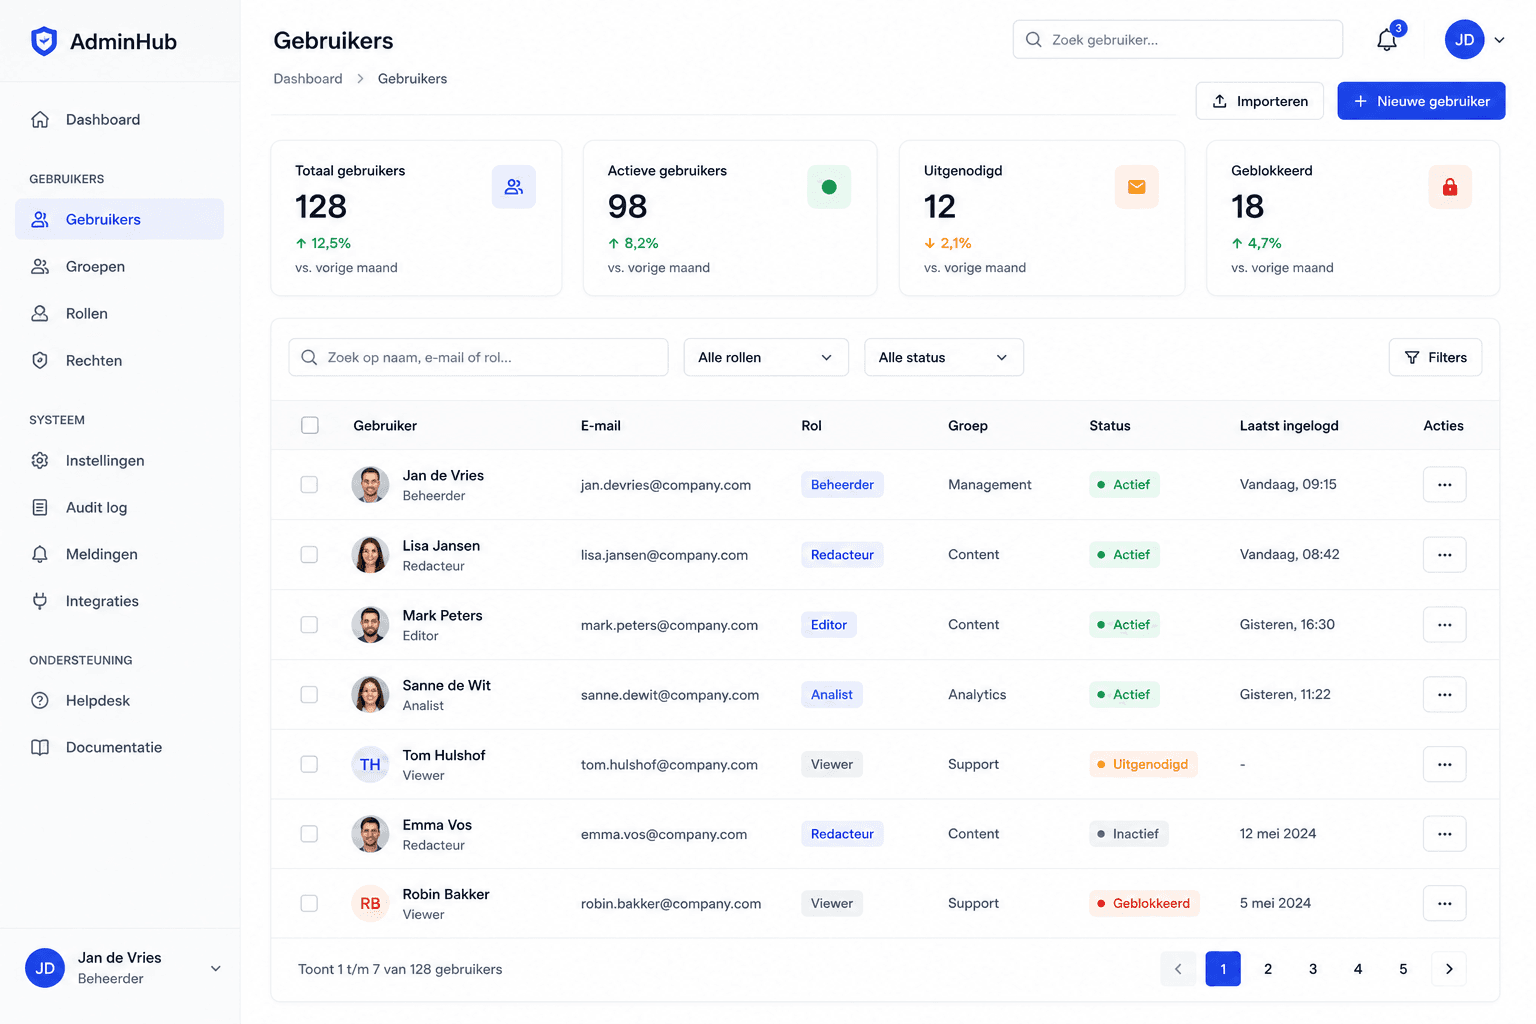The image size is (1536, 1024).
Task: Go to page 5
Action: point(1403,969)
